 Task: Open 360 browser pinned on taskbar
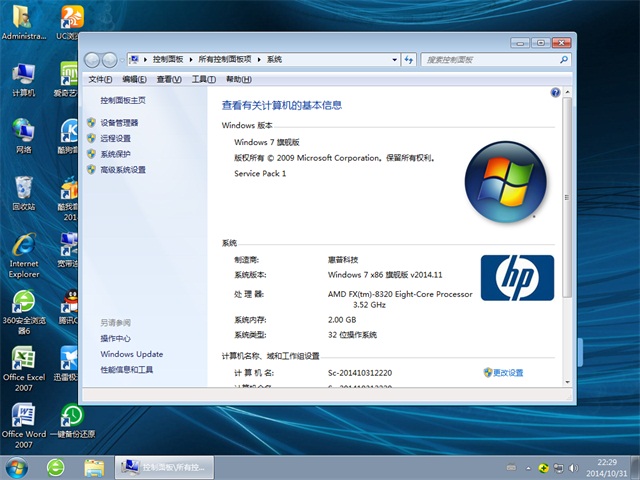click(56, 468)
